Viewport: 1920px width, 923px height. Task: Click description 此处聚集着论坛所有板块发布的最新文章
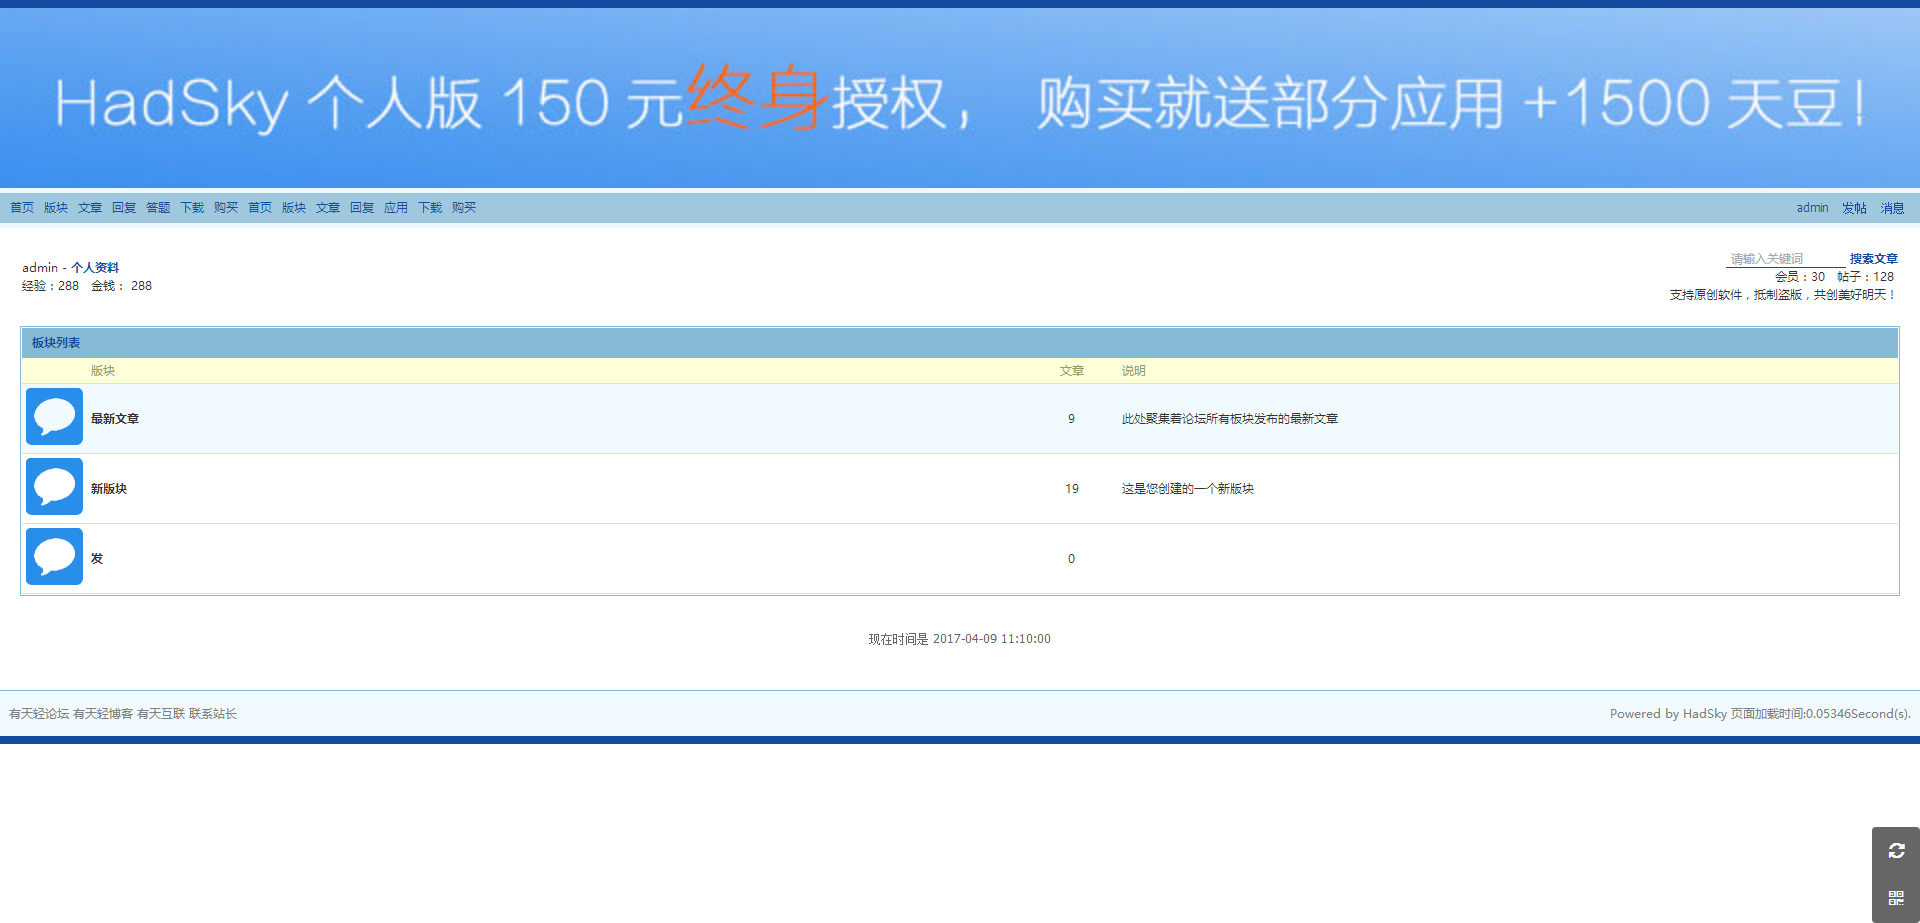[1230, 419]
